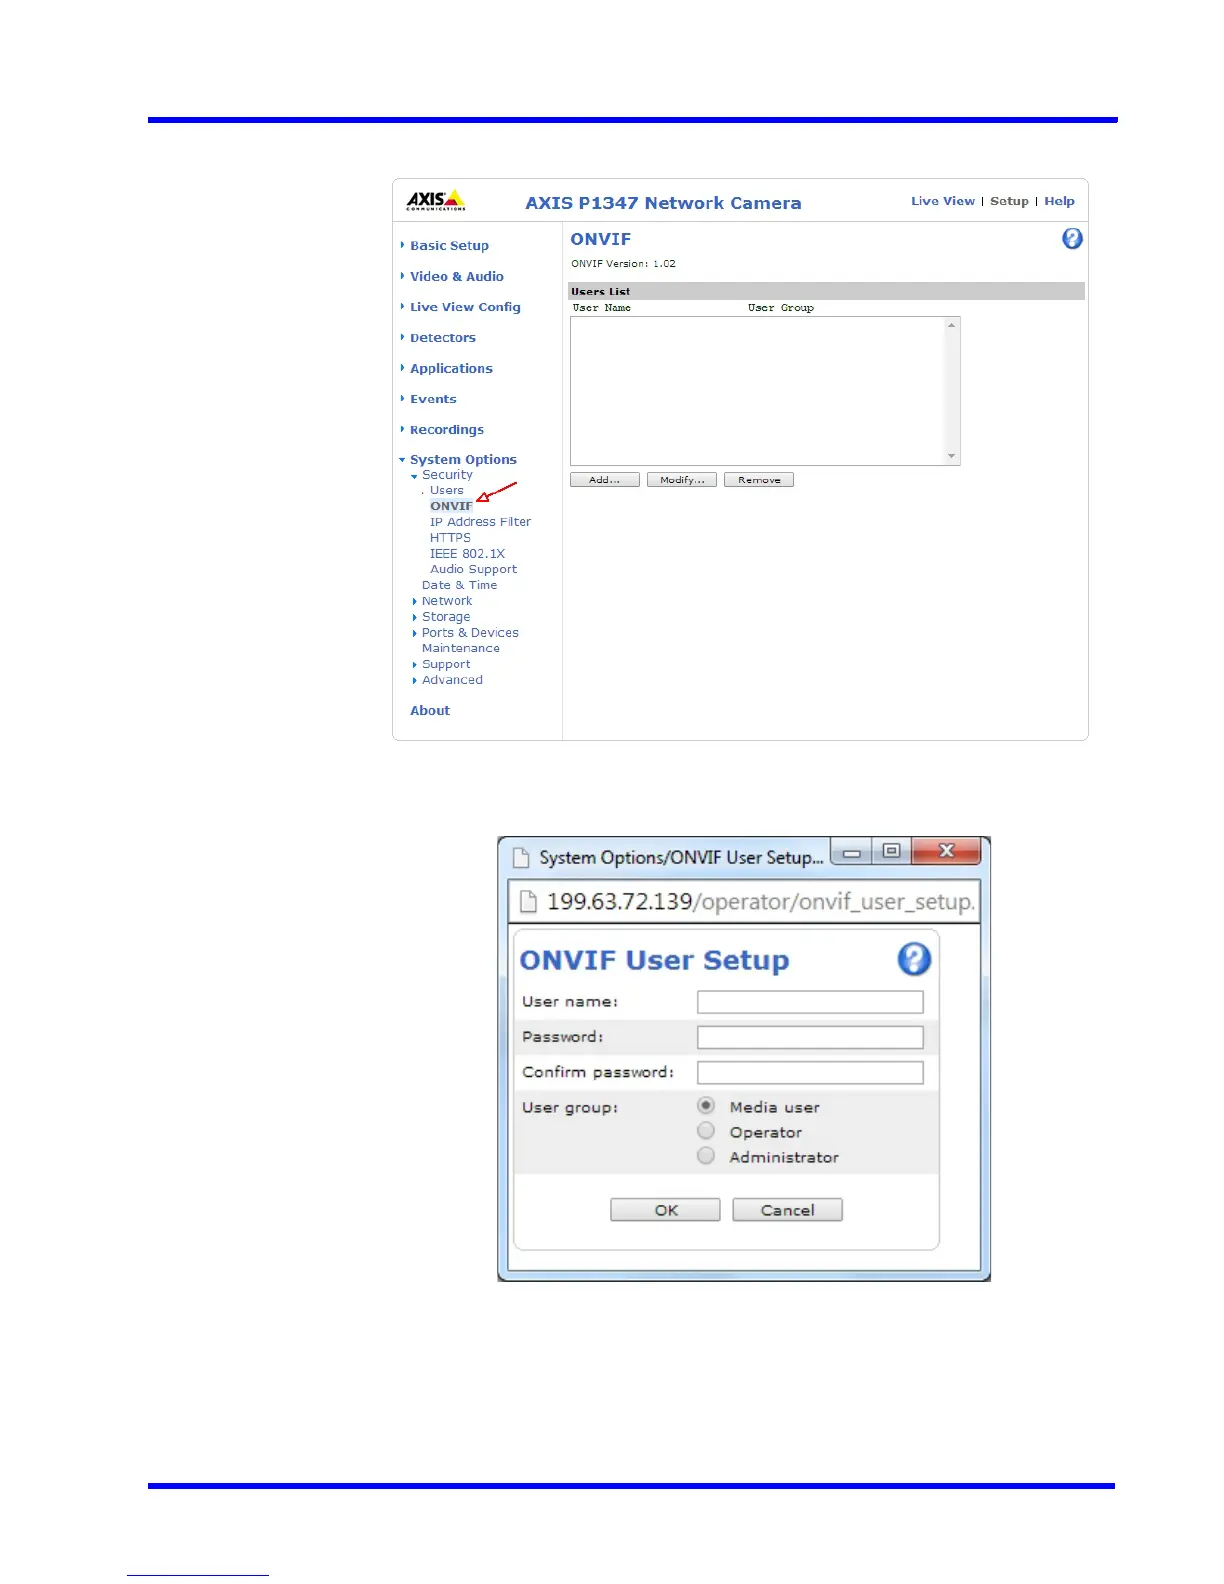Select the Media user radio button
The height and width of the screenshot is (1584, 1224).
pos(706,1106)
